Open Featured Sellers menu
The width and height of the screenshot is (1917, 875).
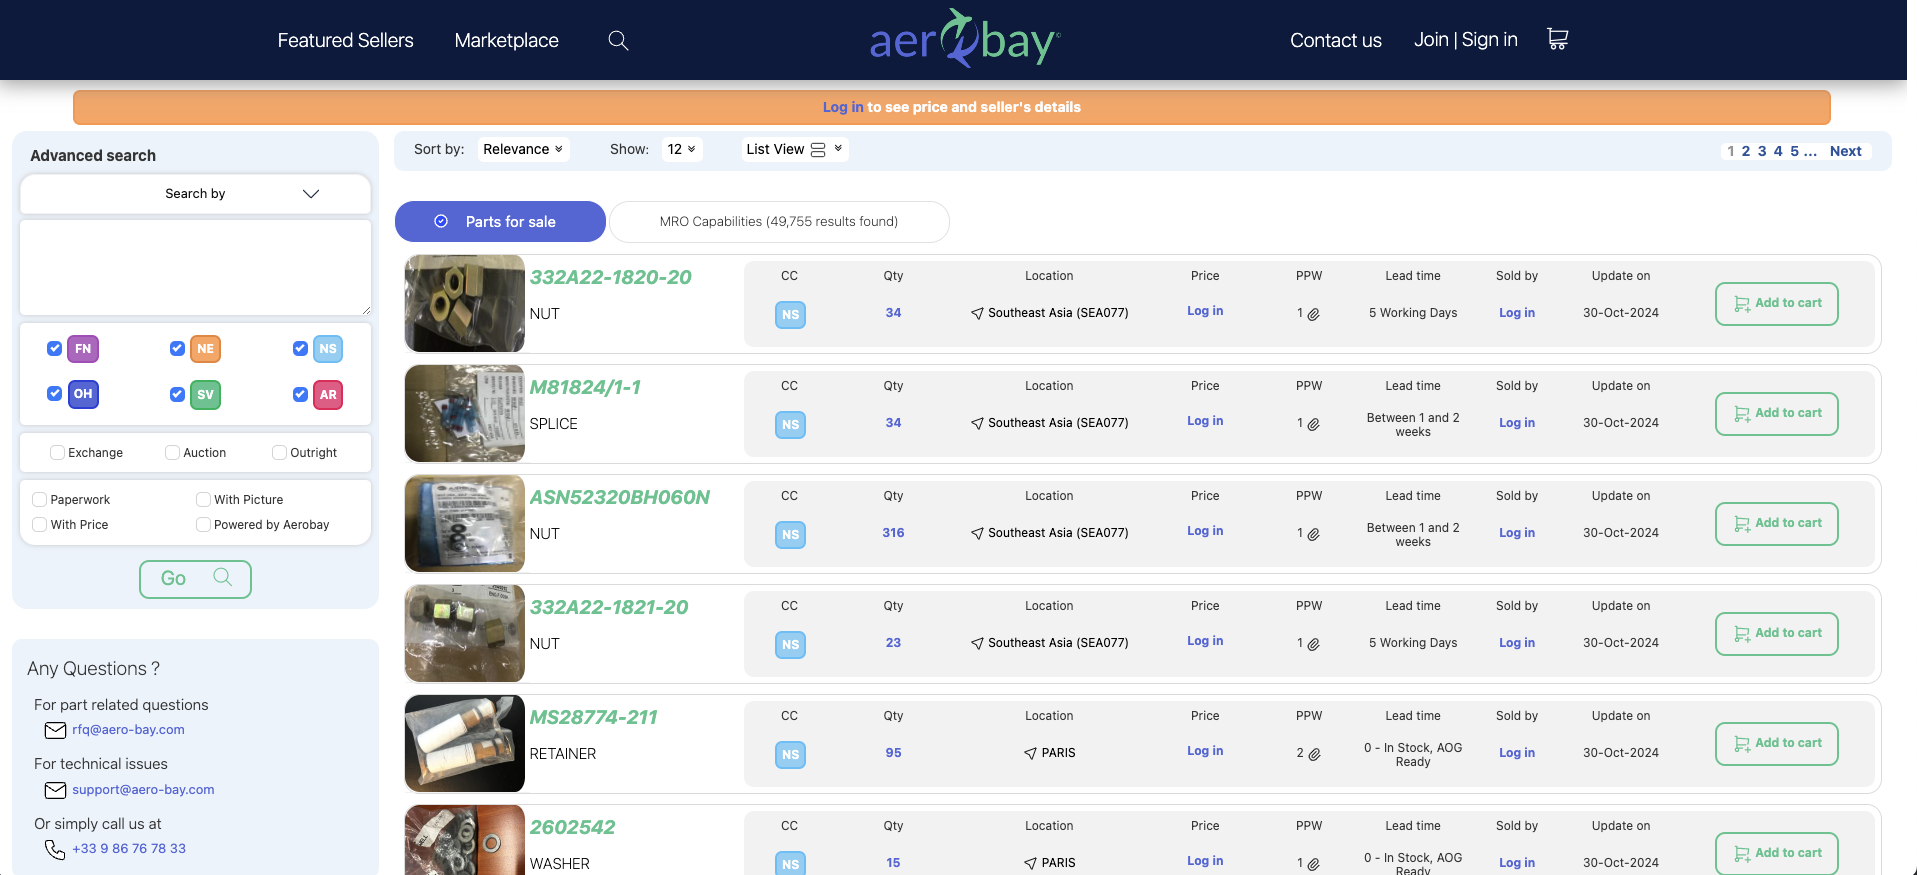click(x=345, y=40)
